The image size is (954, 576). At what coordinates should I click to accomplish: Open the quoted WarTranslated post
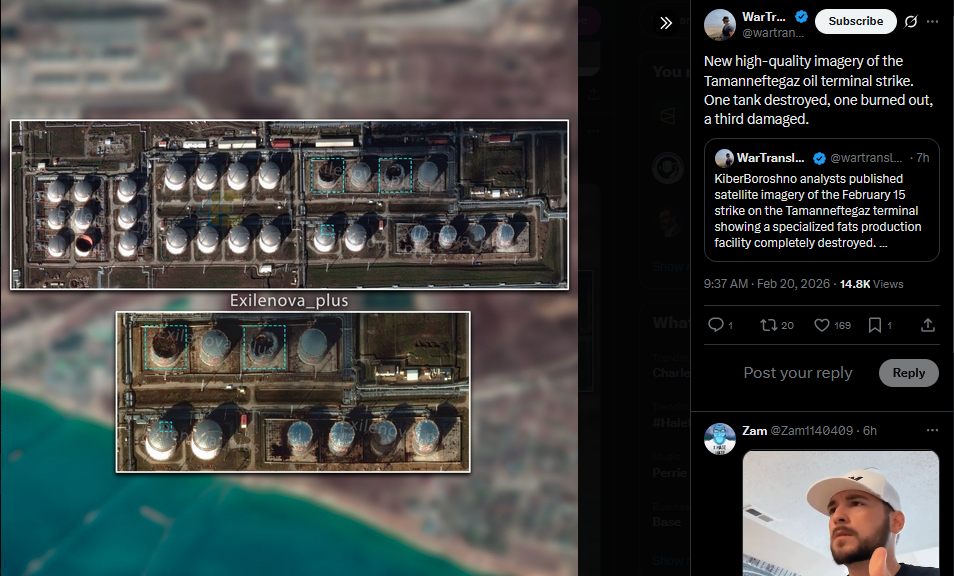click(821, 201)
